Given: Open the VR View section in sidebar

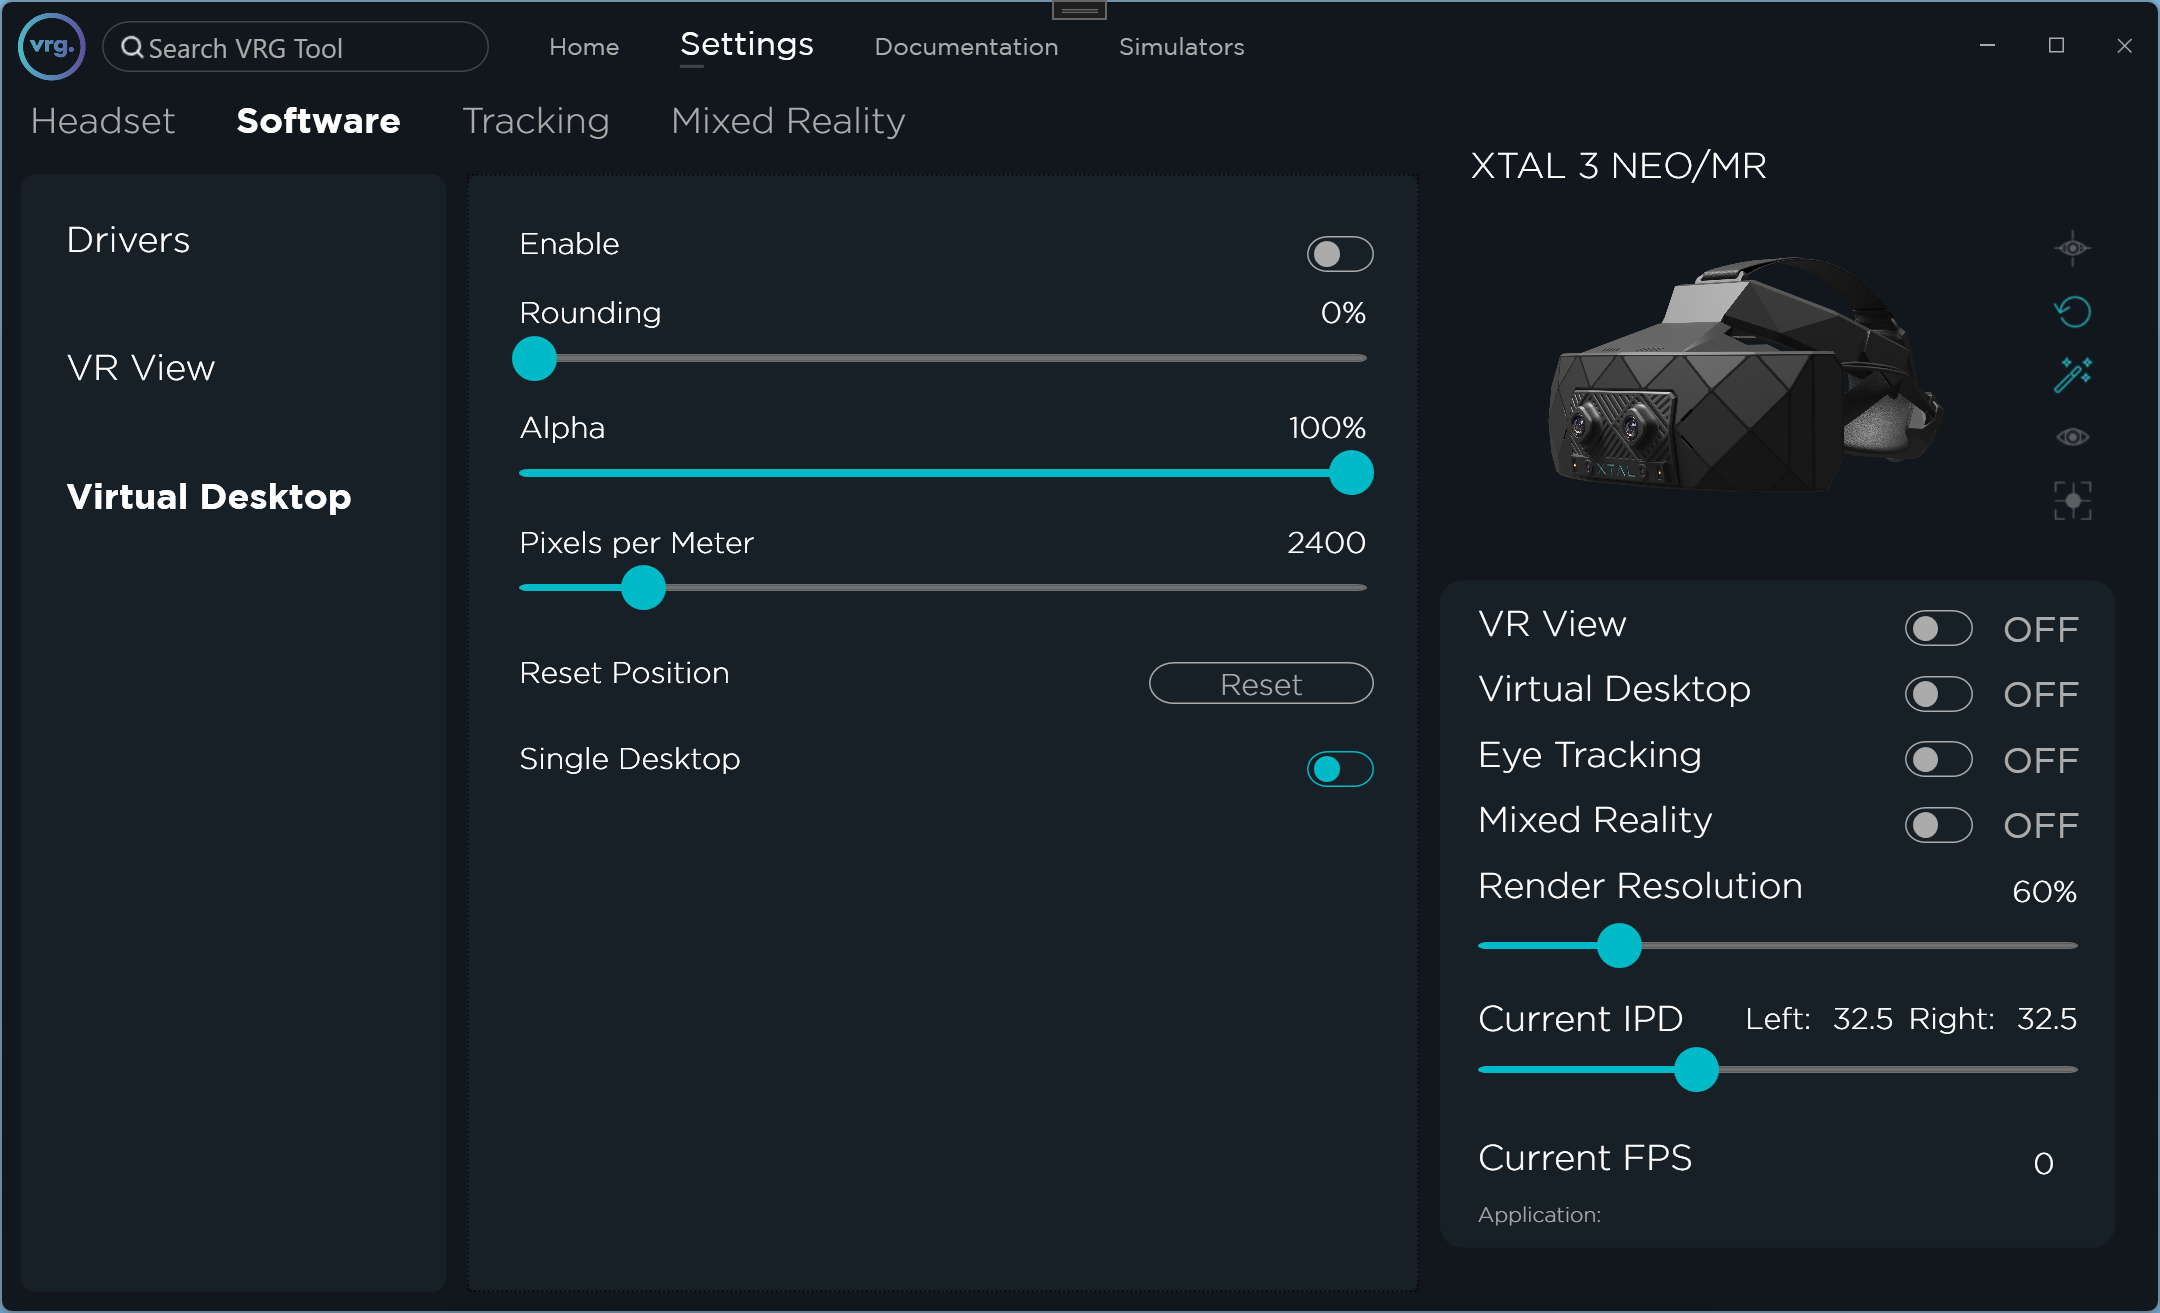Looking at the screenshot, I should (141, 368).
